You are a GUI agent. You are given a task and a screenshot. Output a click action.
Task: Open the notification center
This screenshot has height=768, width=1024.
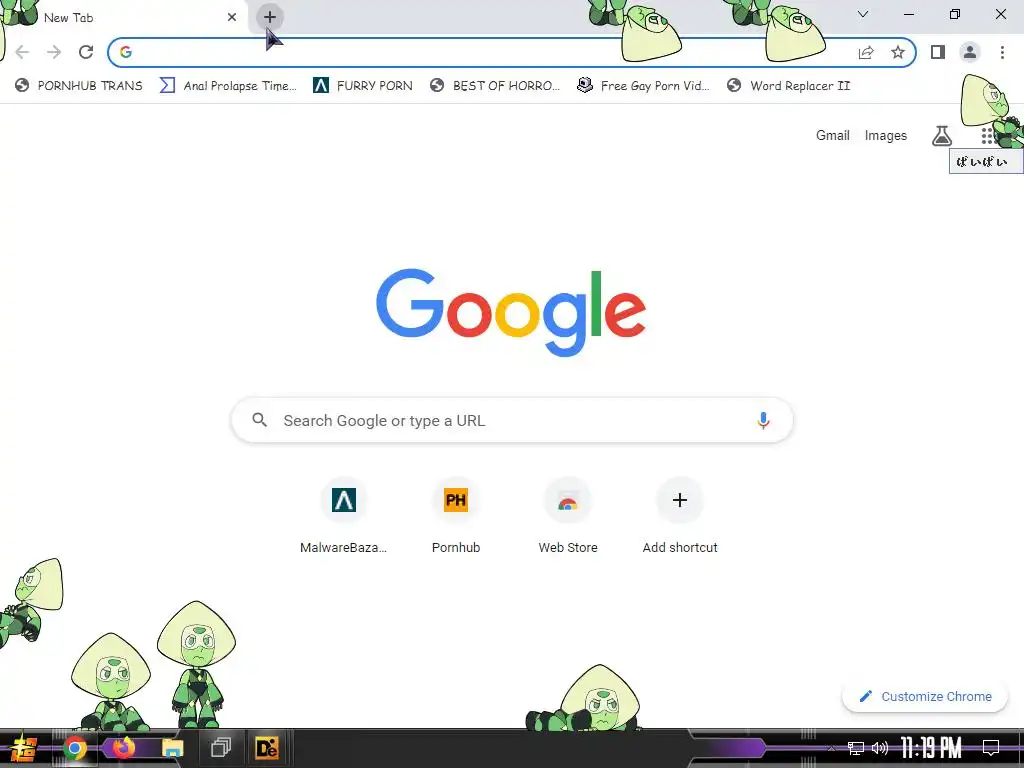coord(991,748)
